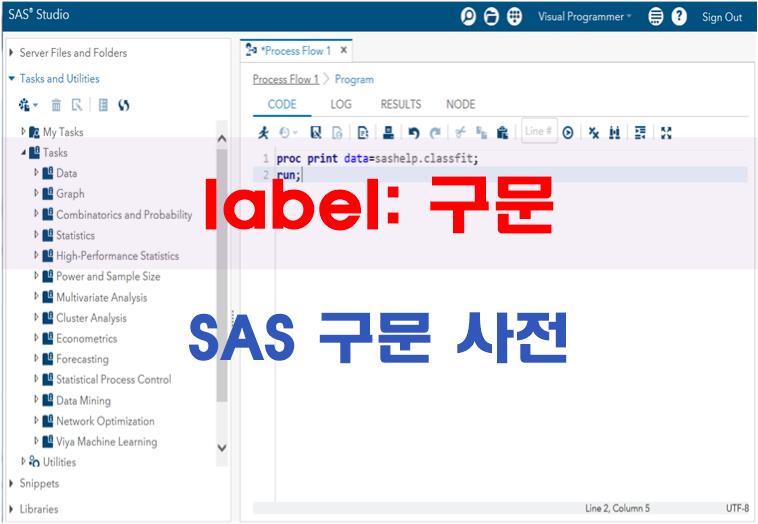Expand the Statistics tasks folder
758x524 pixels.
pos(36,234)
